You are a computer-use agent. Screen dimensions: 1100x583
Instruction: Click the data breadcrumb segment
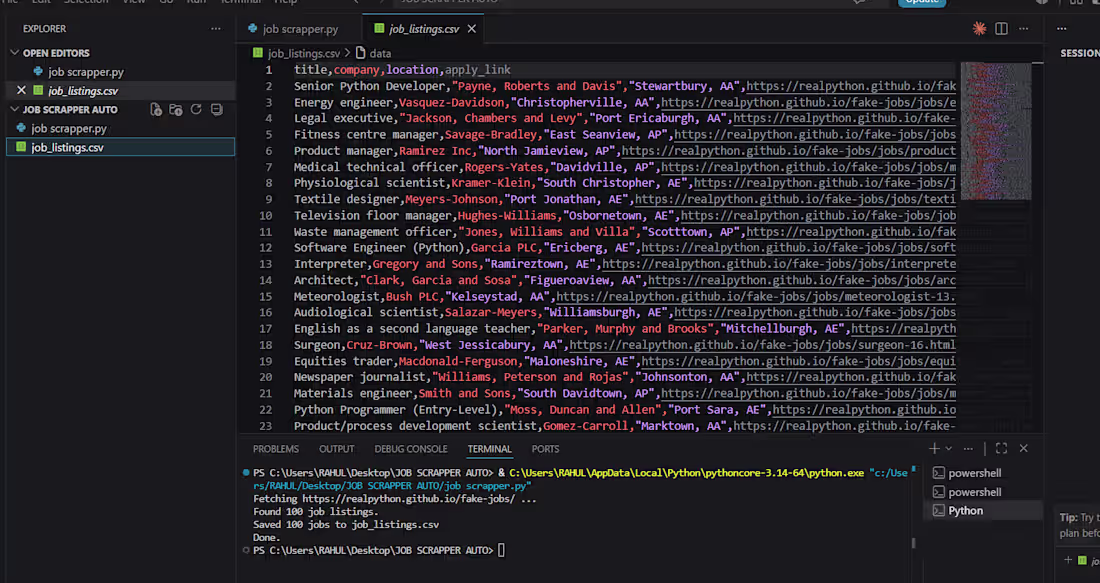click(380, 53)
